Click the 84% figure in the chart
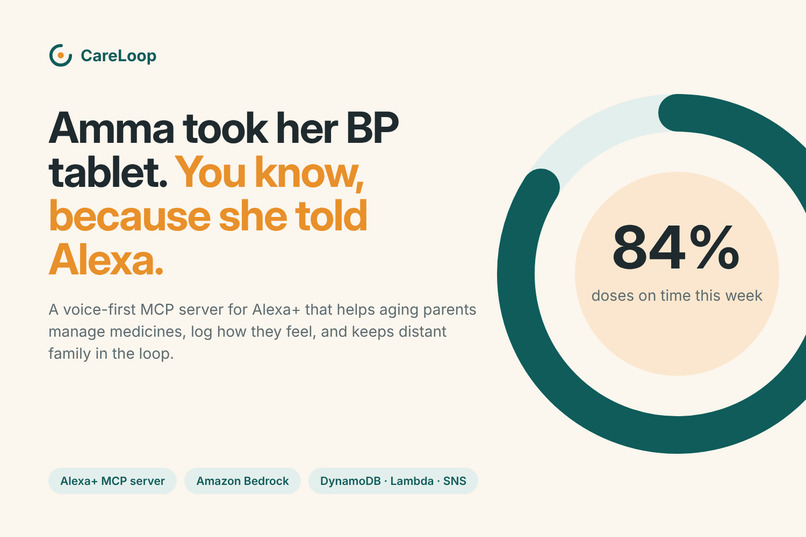 pyautogui.click(x=676, y=247)
